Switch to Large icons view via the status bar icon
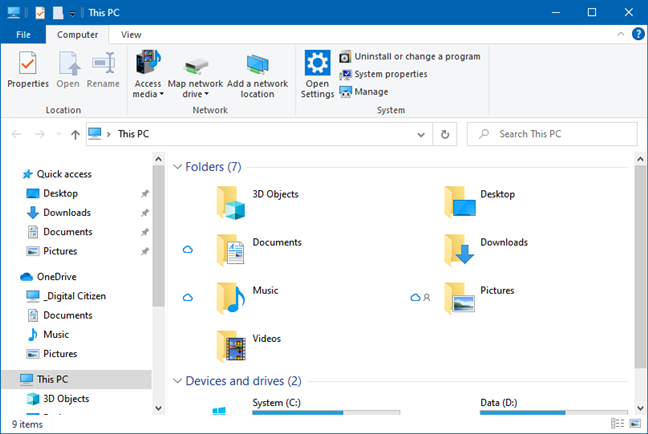Viewport: 648px width, 434px height. point(635,423)
